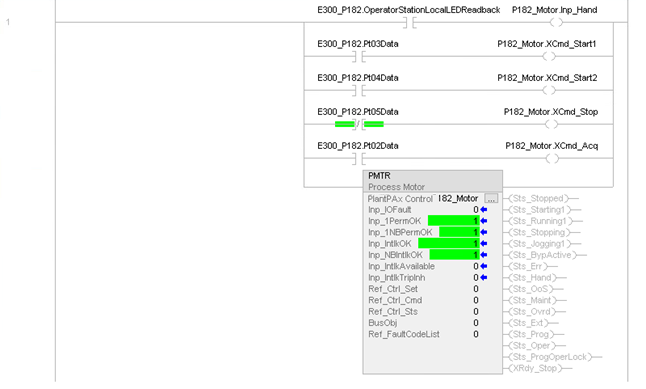Viewport: 646px width, 389px height.
Task: Select the Sts_Jogging1 output pin
Action: (x=542, y=244)
